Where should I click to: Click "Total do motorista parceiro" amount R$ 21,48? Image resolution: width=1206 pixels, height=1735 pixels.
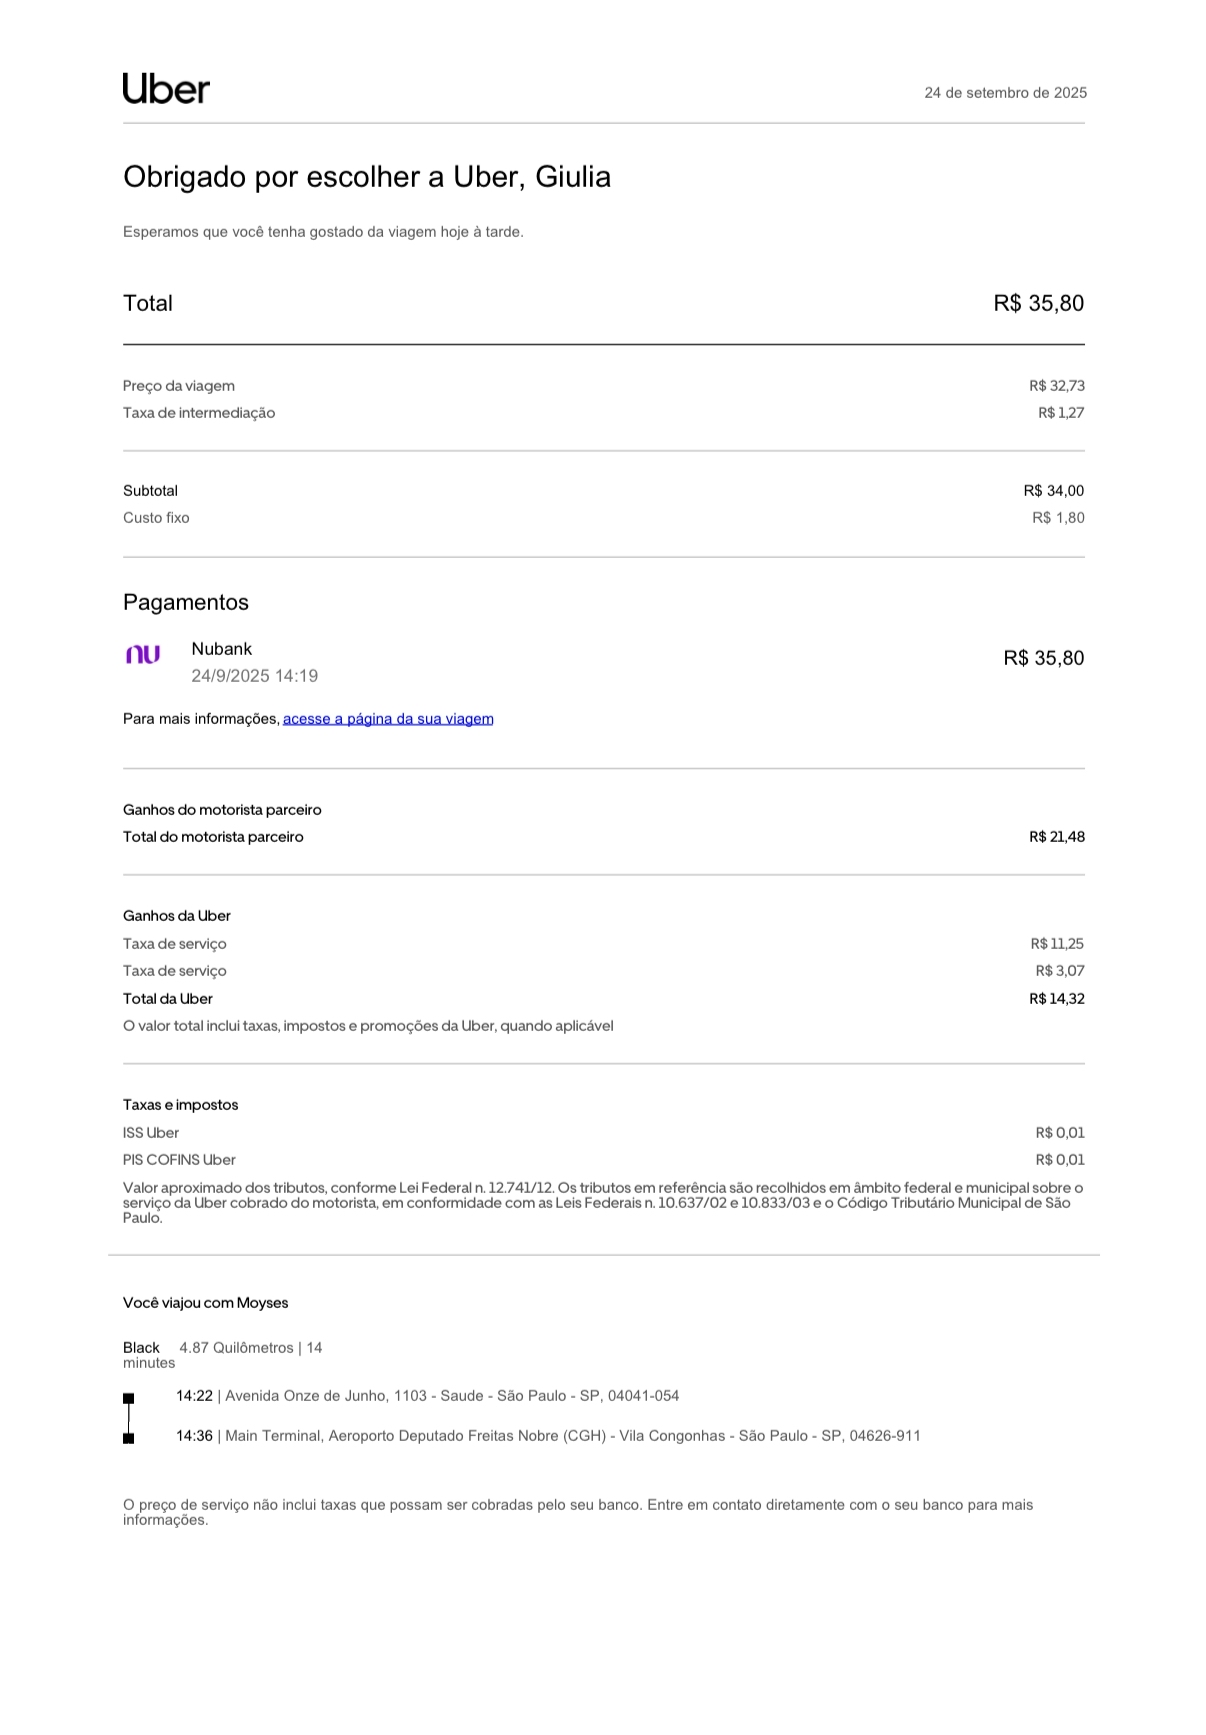click(x=1056, y=837)
